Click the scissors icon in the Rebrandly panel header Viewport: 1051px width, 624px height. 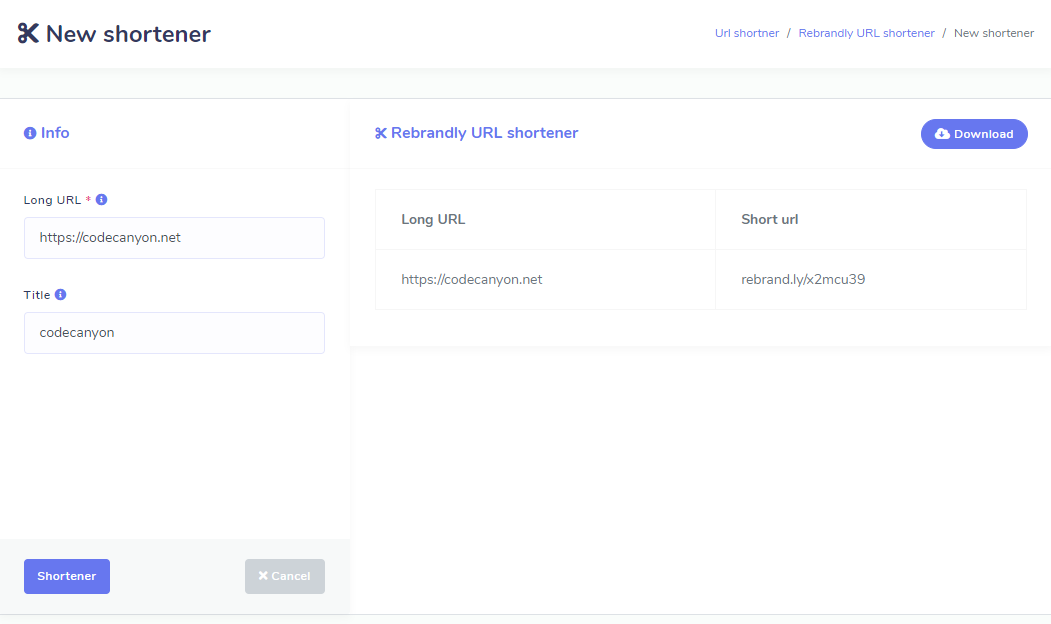[381, 134]
